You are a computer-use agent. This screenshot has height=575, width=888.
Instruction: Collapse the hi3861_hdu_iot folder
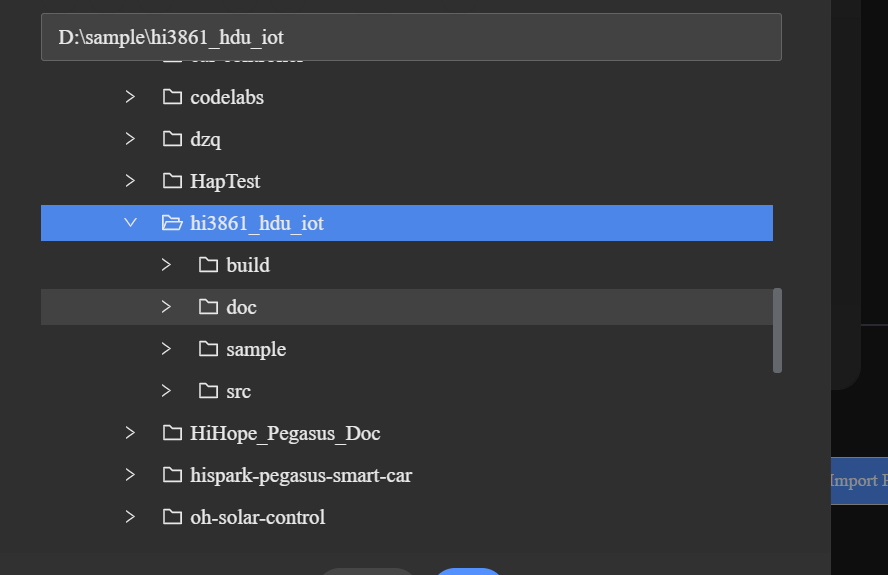pyautogui.click(x=130, y=223)
